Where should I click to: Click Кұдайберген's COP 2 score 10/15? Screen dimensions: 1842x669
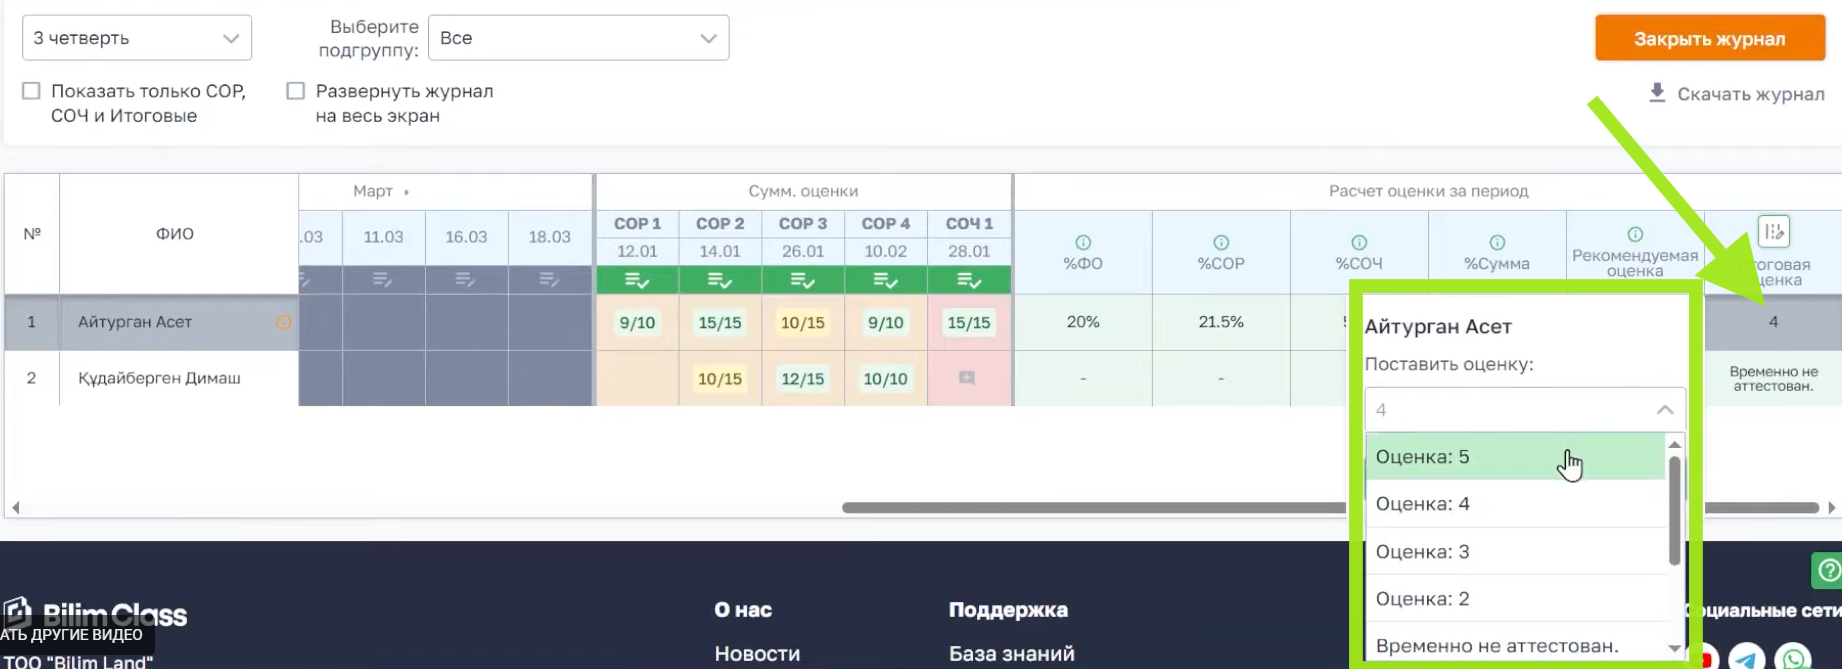(720, 378)
